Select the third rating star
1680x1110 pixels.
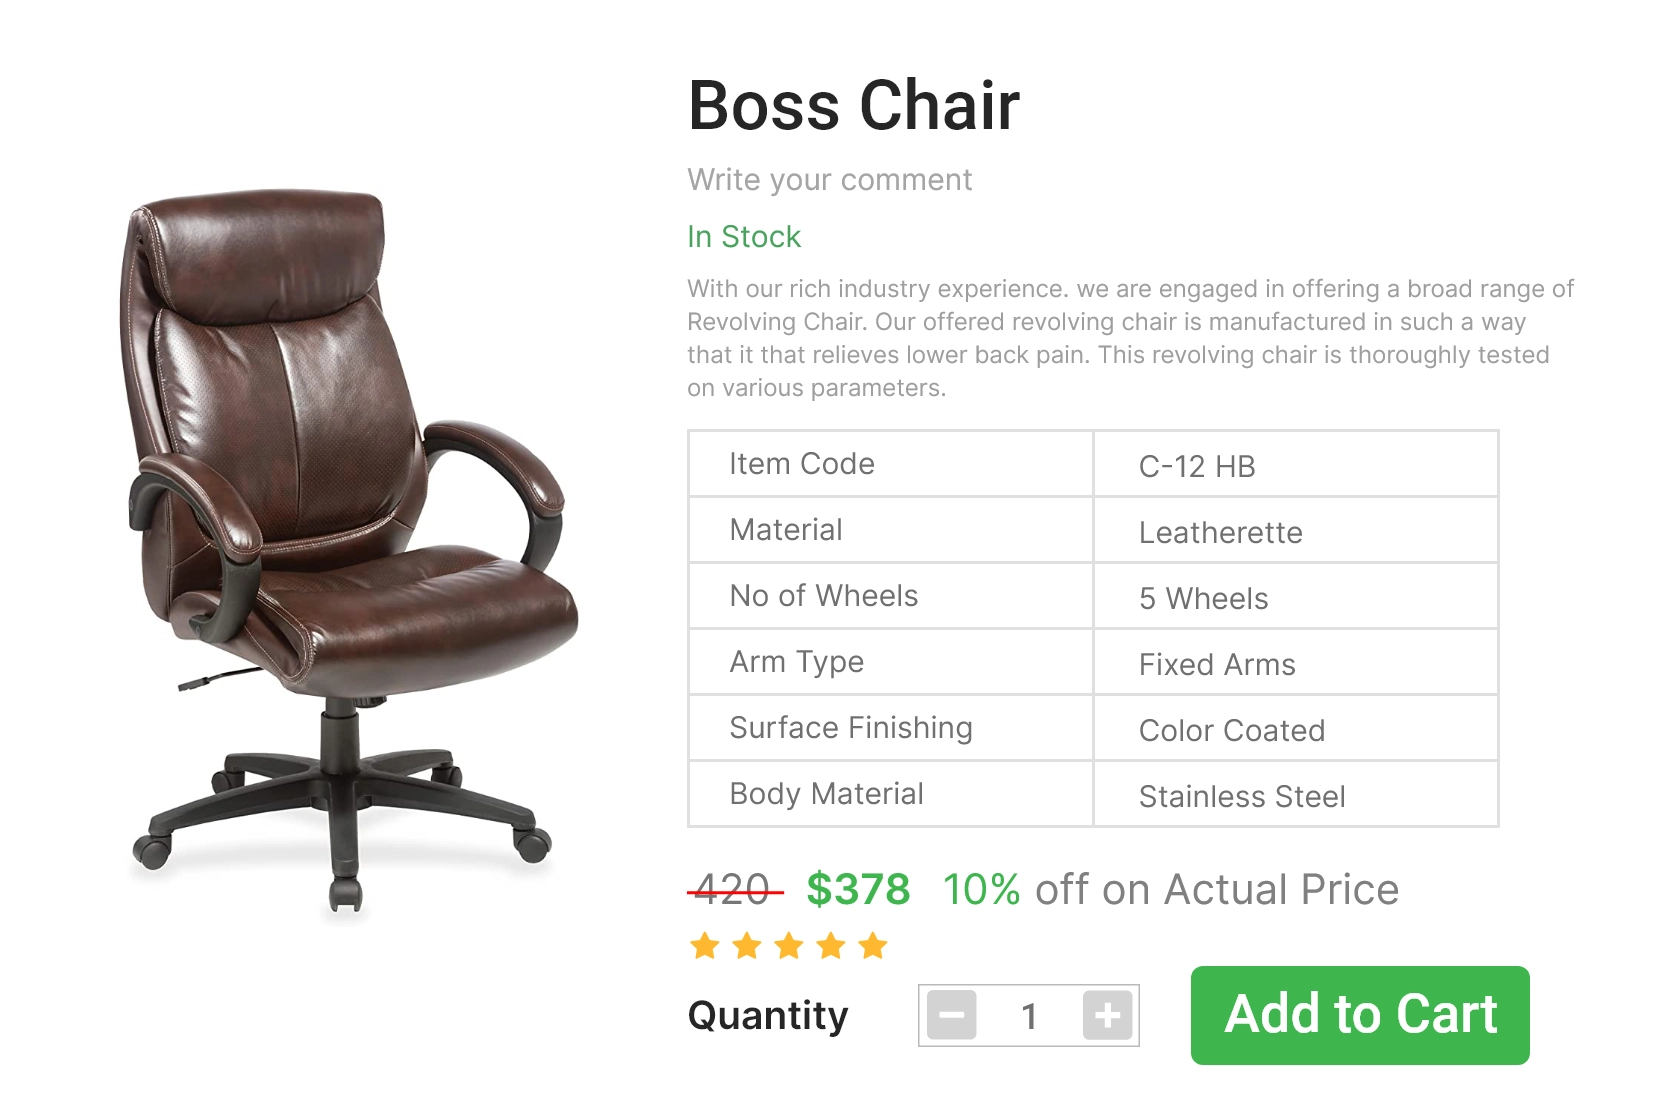point(789,946)
